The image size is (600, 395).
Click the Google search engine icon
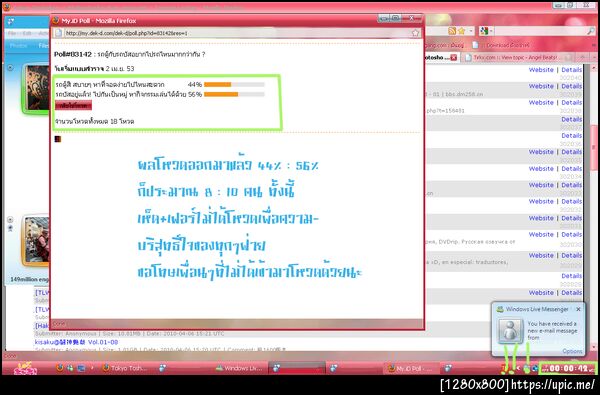(484, 31)
